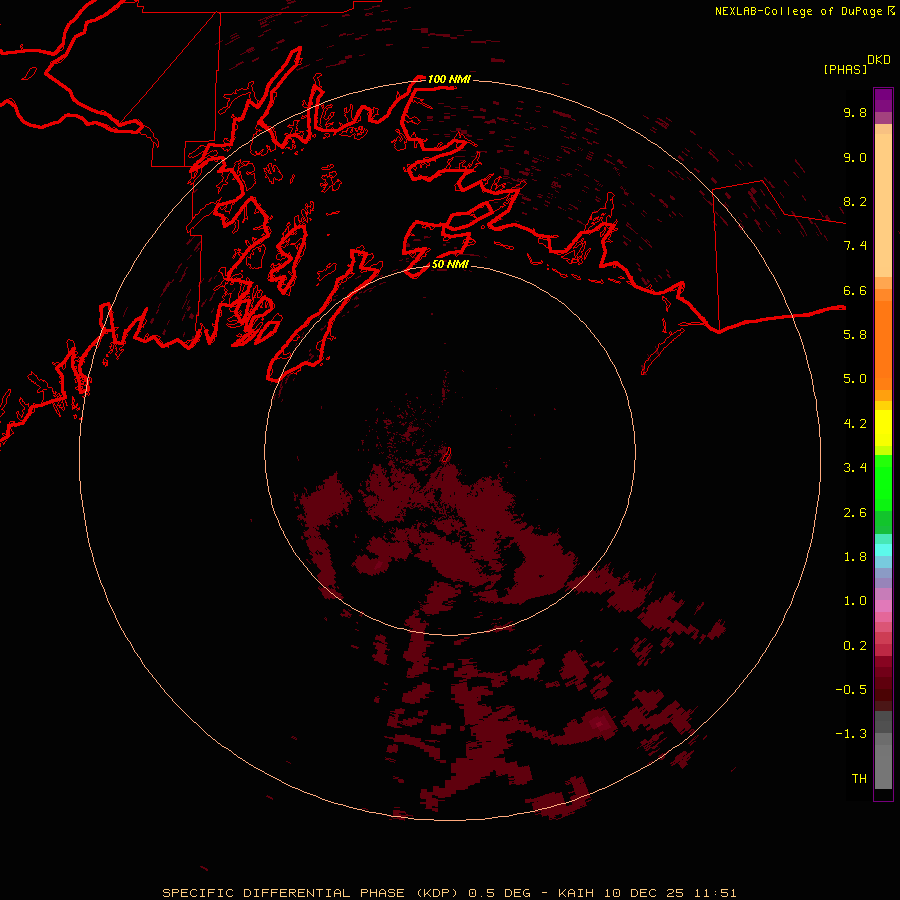
Task: Pick the bright green band on the color bar
Action: click(883, 483)
